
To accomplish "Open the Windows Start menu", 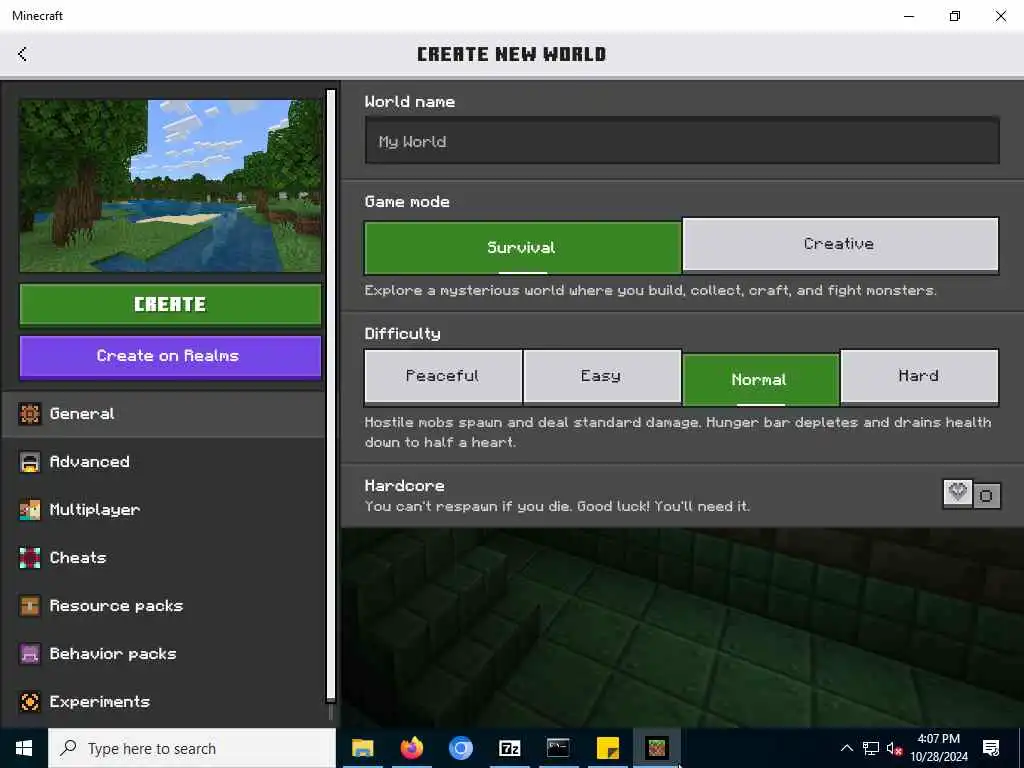I will tap(24, 748).
